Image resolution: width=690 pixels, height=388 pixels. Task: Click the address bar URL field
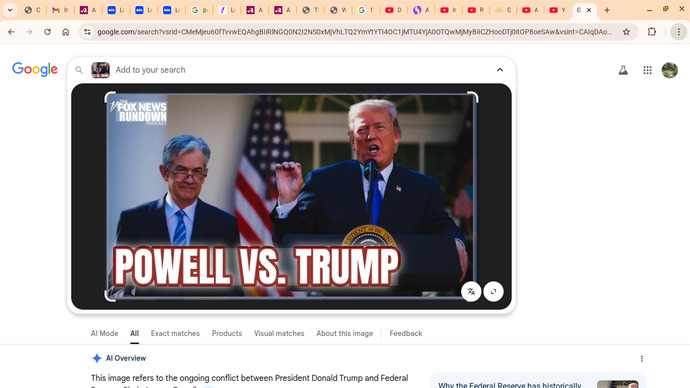pos(354,32)
